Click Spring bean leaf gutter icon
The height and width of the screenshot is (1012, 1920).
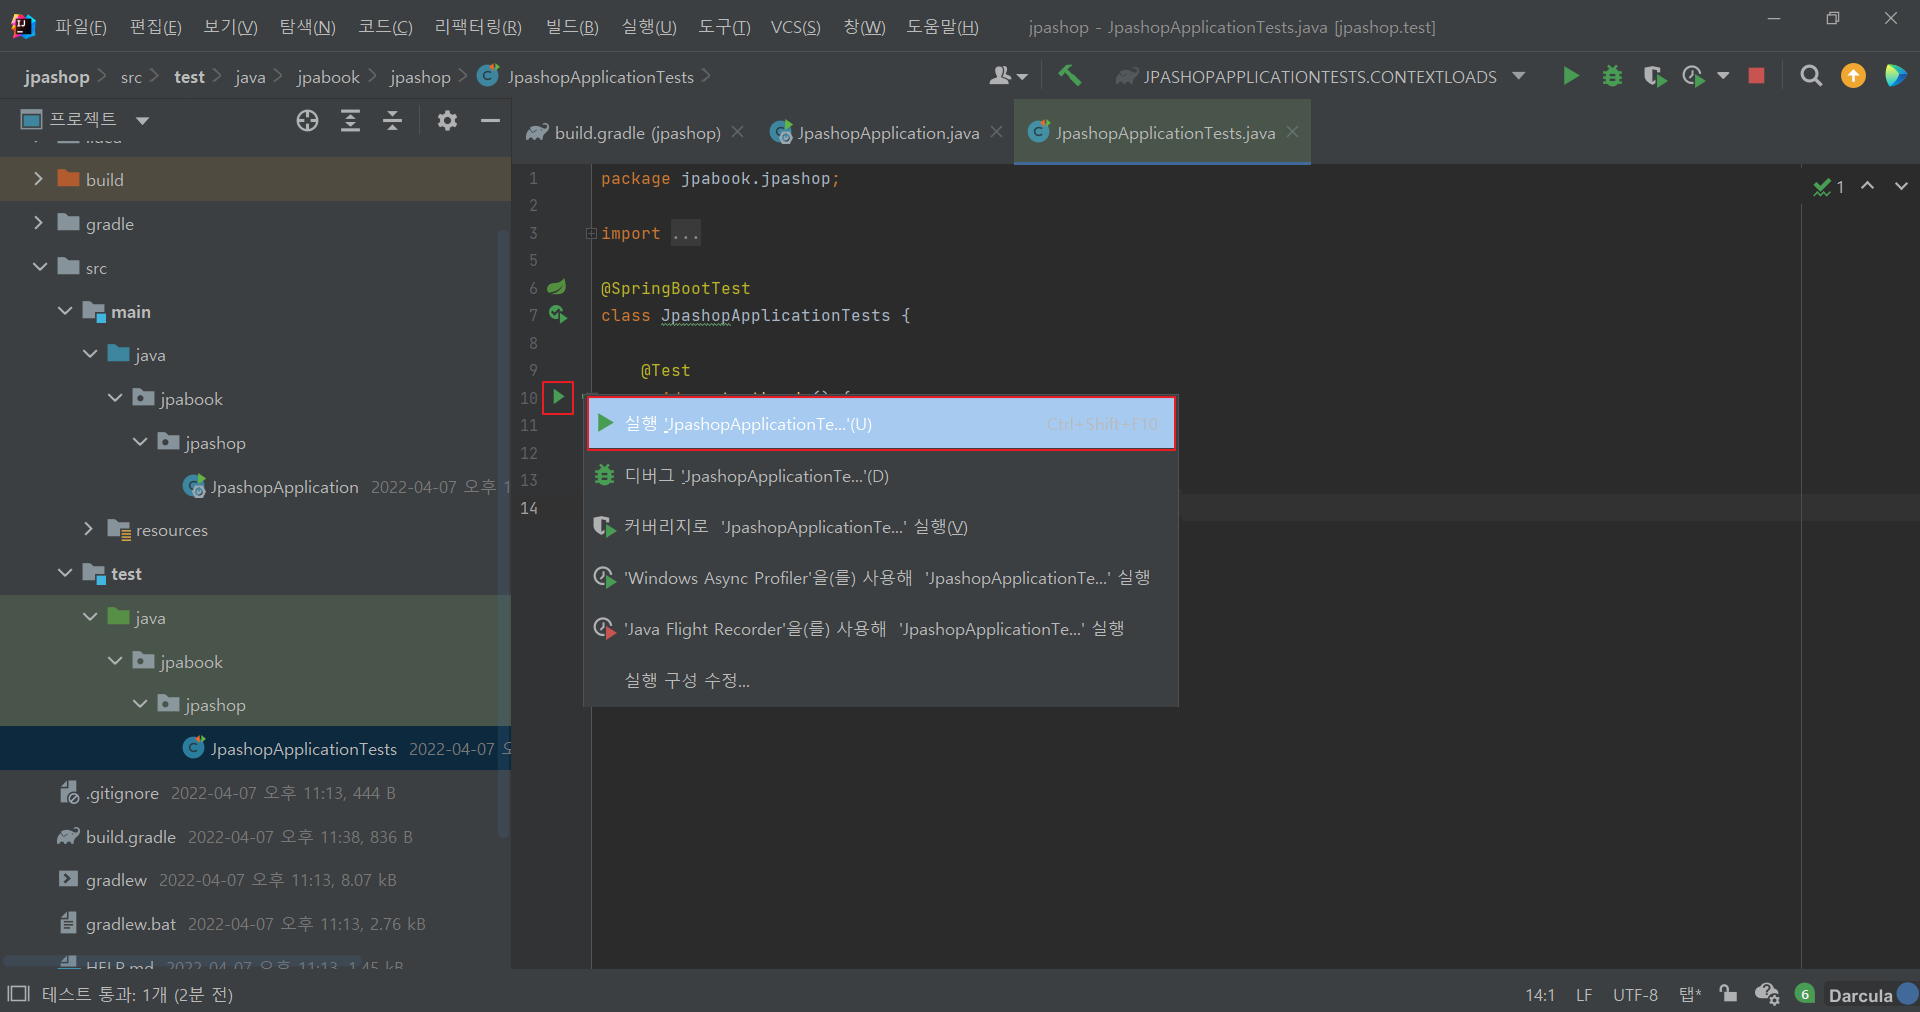[x=557, y=288]
